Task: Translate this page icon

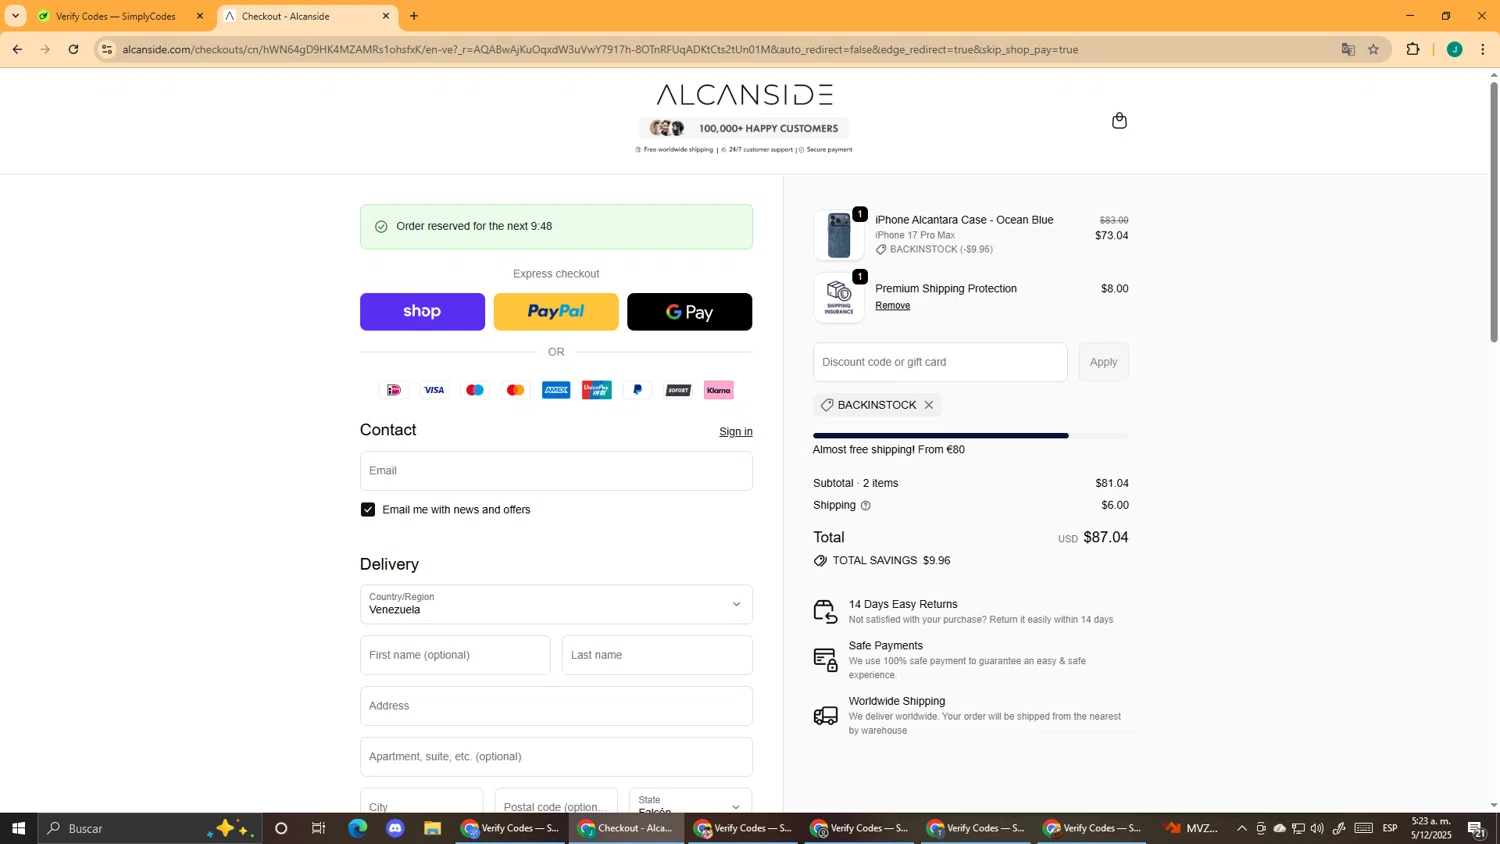Action: point(1348,49)
